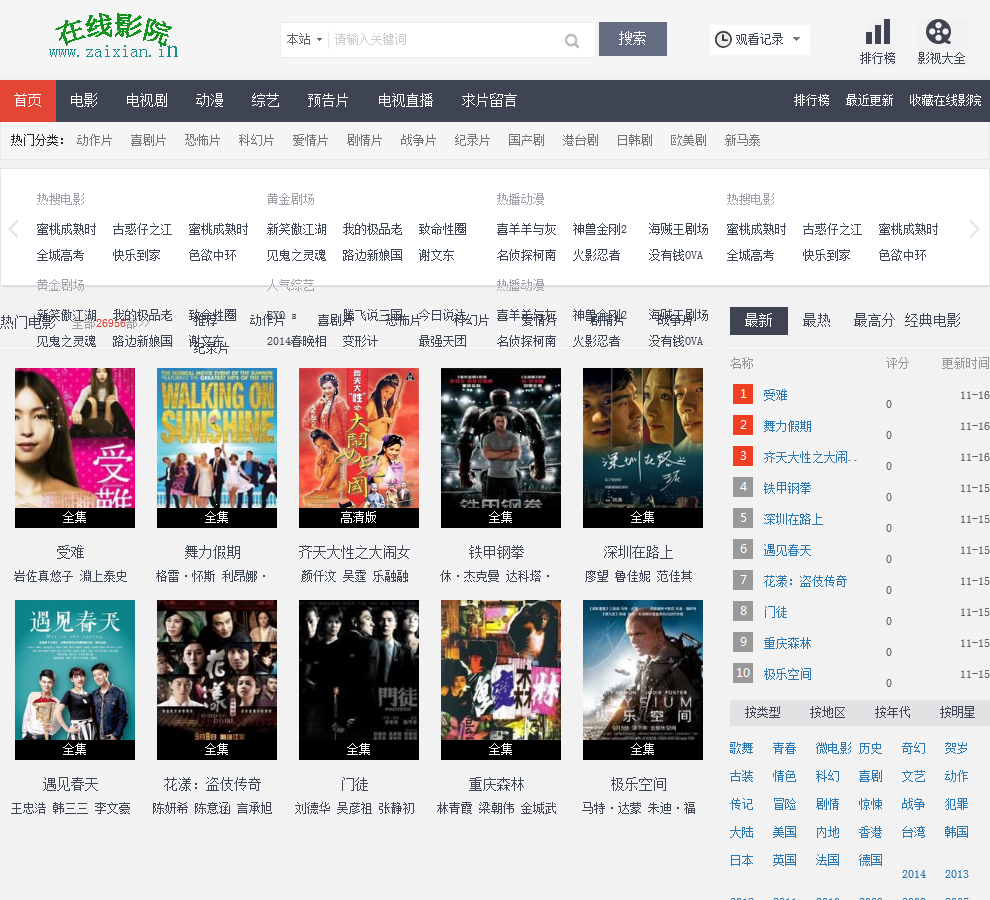Select the 动作片 hot category
The width and height of the screenshot is (990, 900).
click(94, 140)
